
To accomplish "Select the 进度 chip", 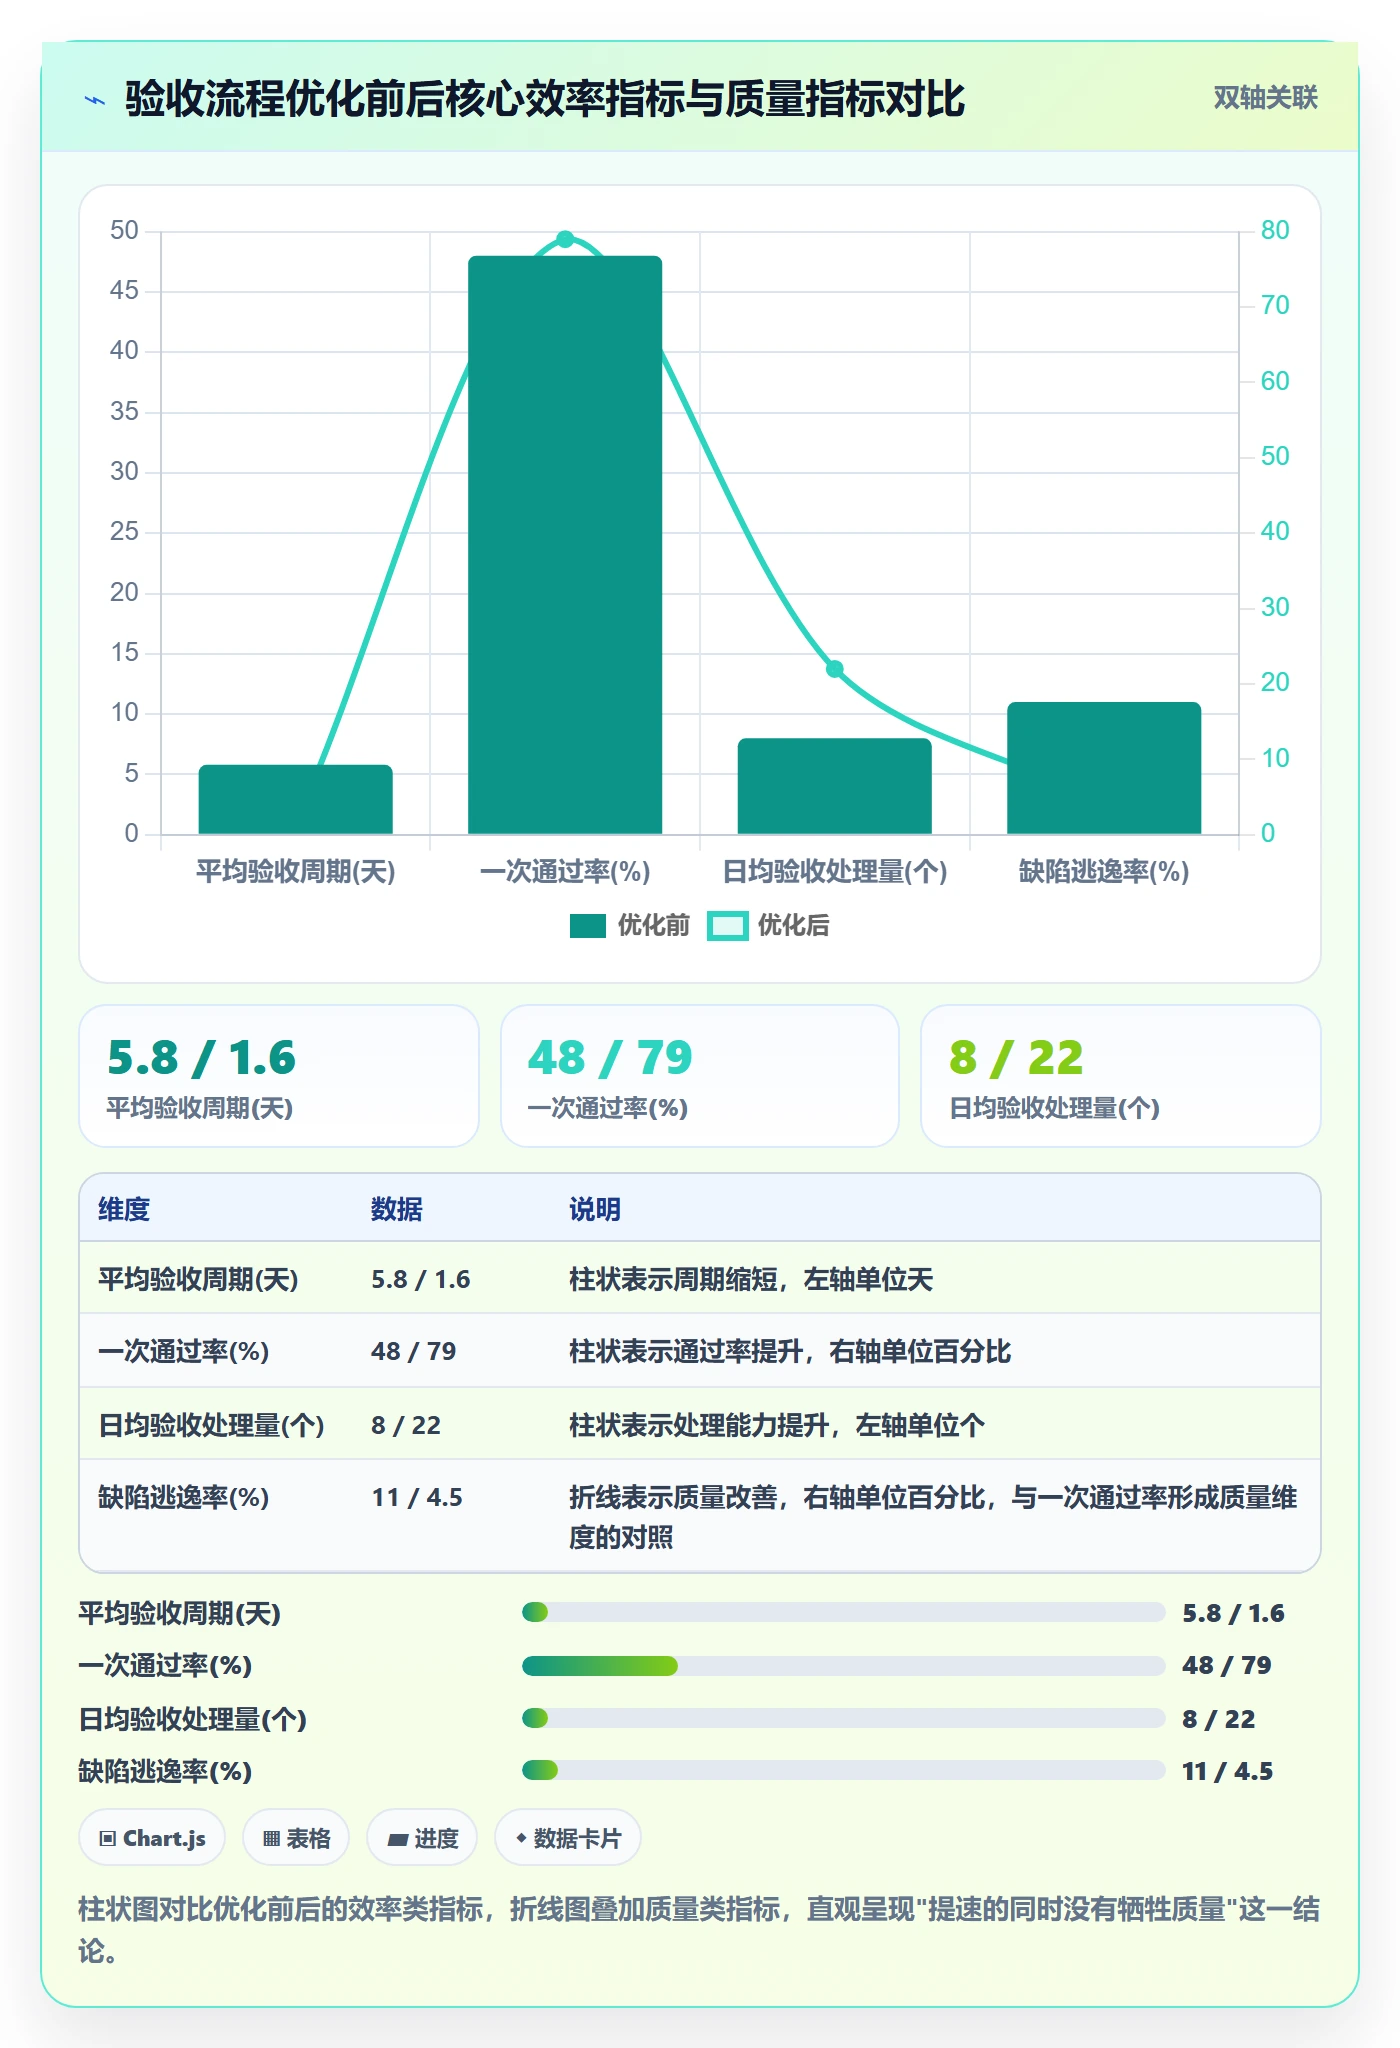I will tap(422, 1838).
